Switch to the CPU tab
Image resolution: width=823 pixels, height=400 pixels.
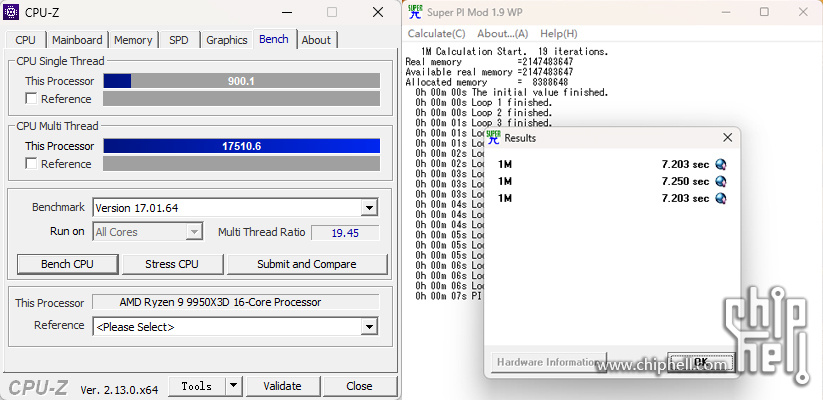(x=26, y=40)
